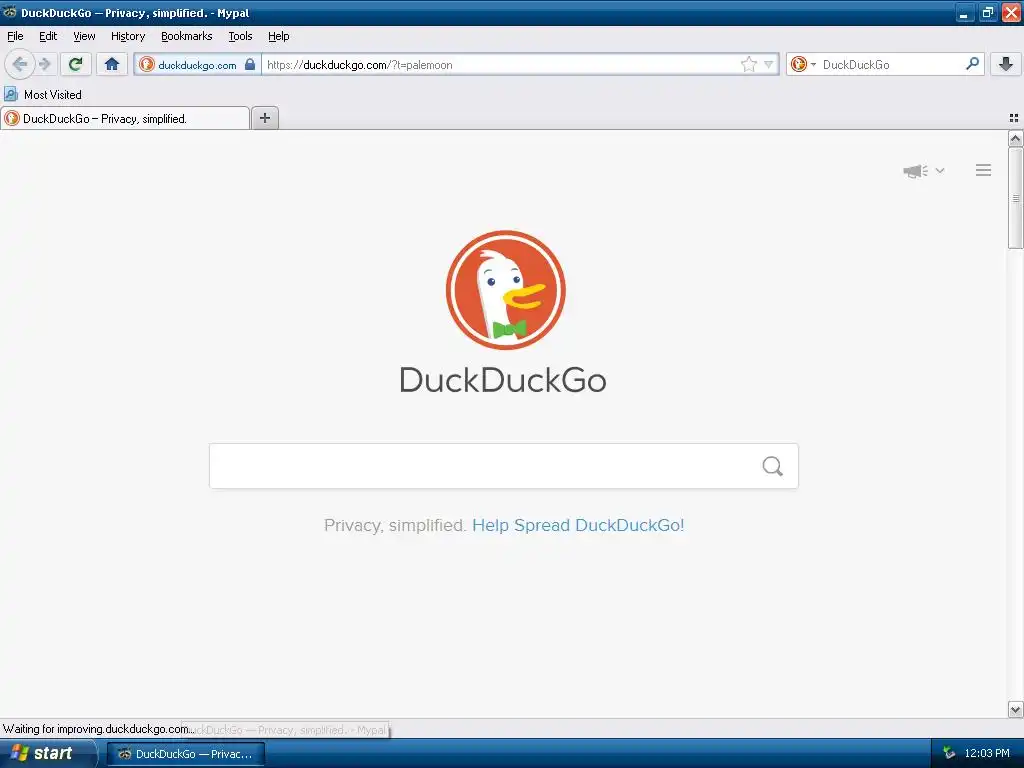The height and width of the screenshot is (768, 1024).
Task: Open the Edit menu
Action: coord(48,36)
